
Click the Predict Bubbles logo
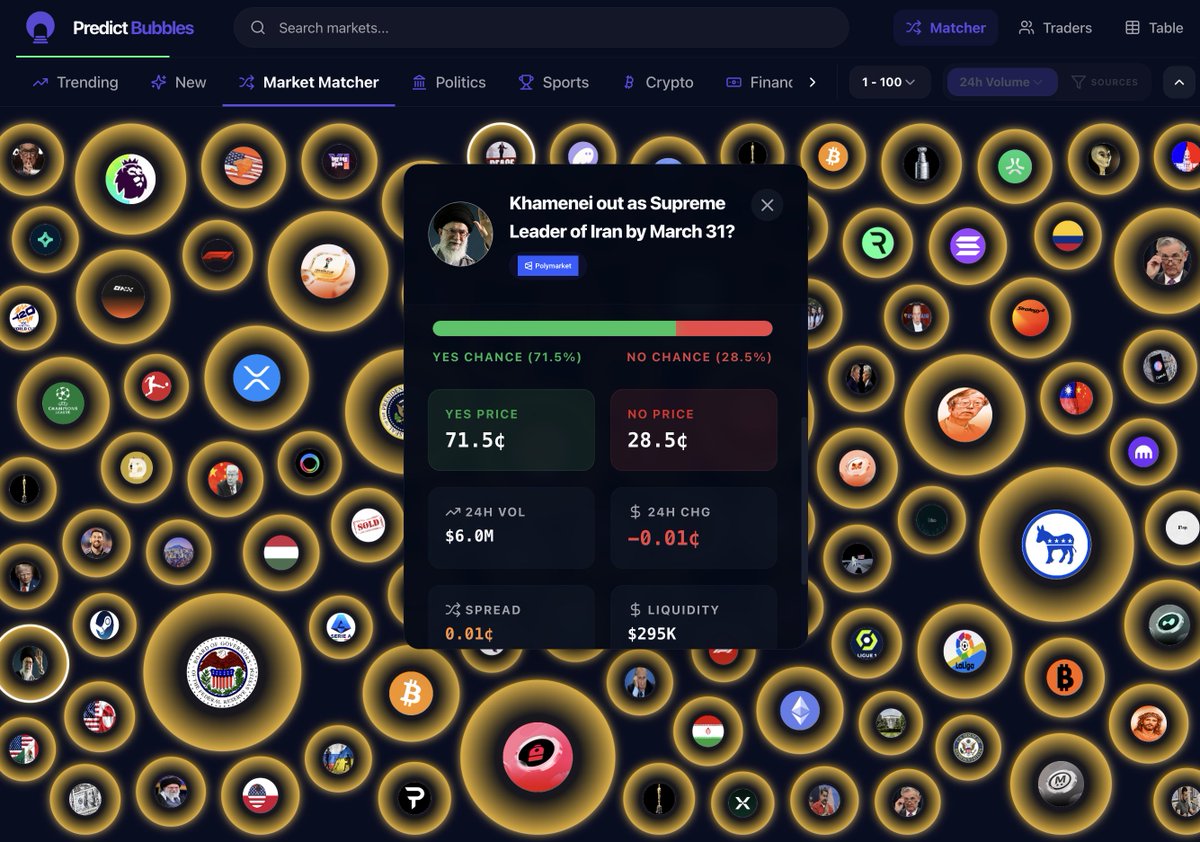click(x=109, y=28)
